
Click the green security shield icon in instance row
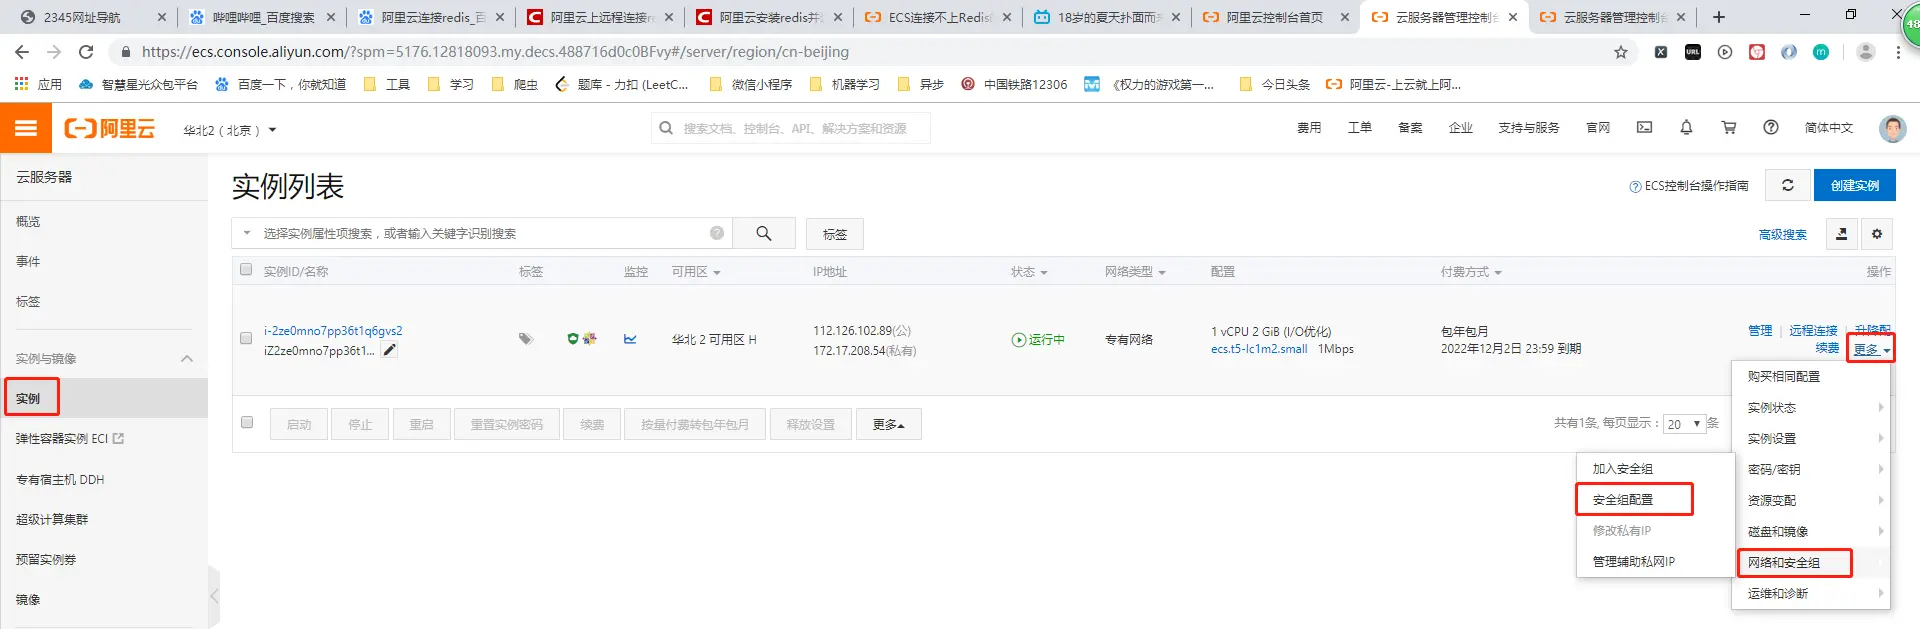point(573,339)
